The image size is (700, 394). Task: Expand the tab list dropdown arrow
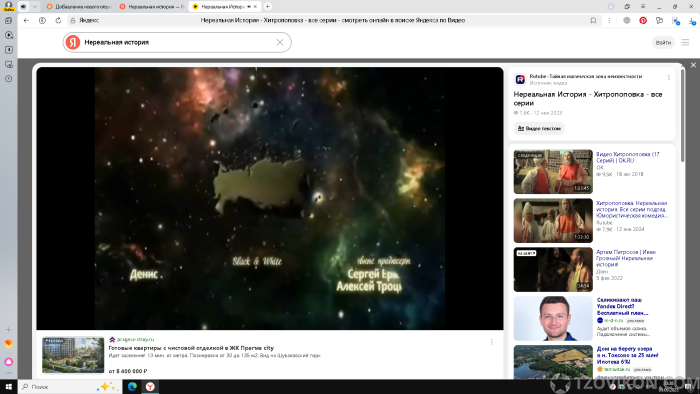[35, 7]
